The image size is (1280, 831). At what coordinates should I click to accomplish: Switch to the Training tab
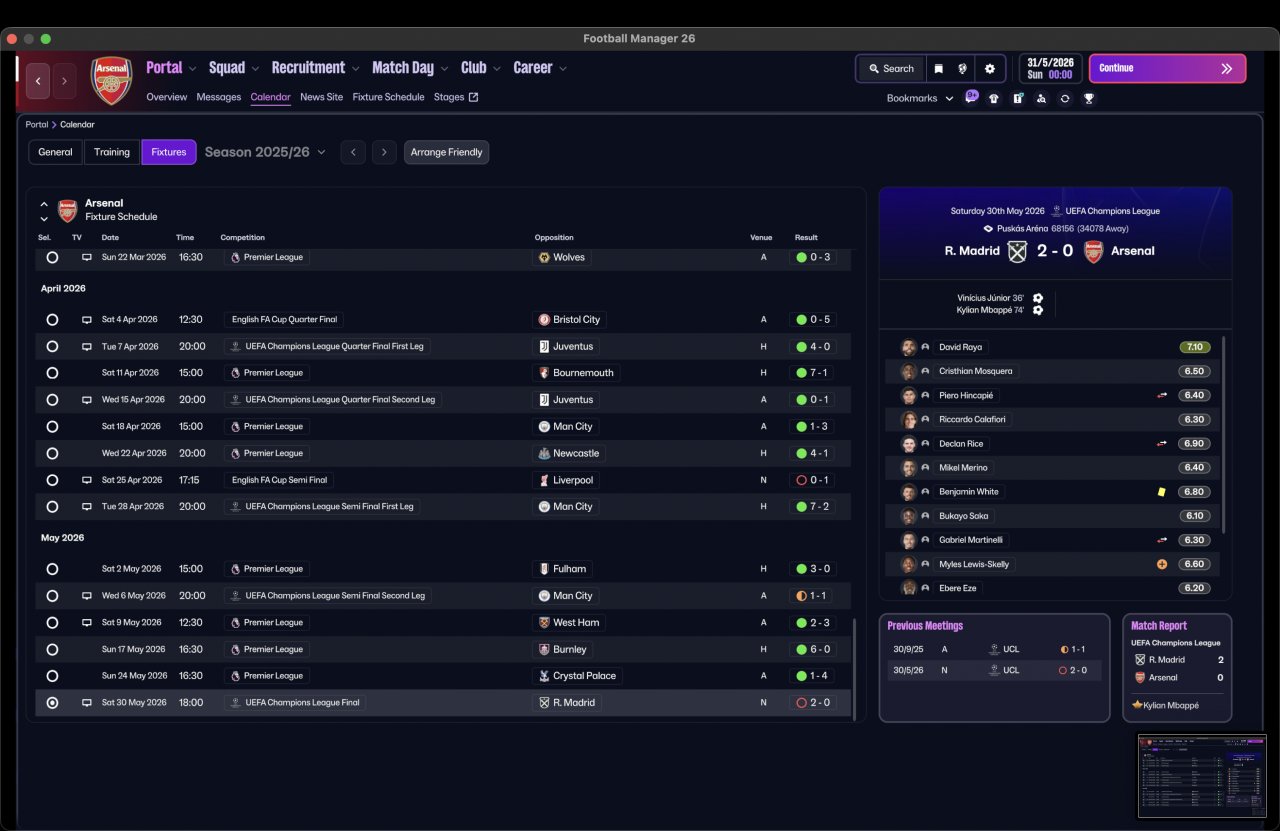(112, 152)
